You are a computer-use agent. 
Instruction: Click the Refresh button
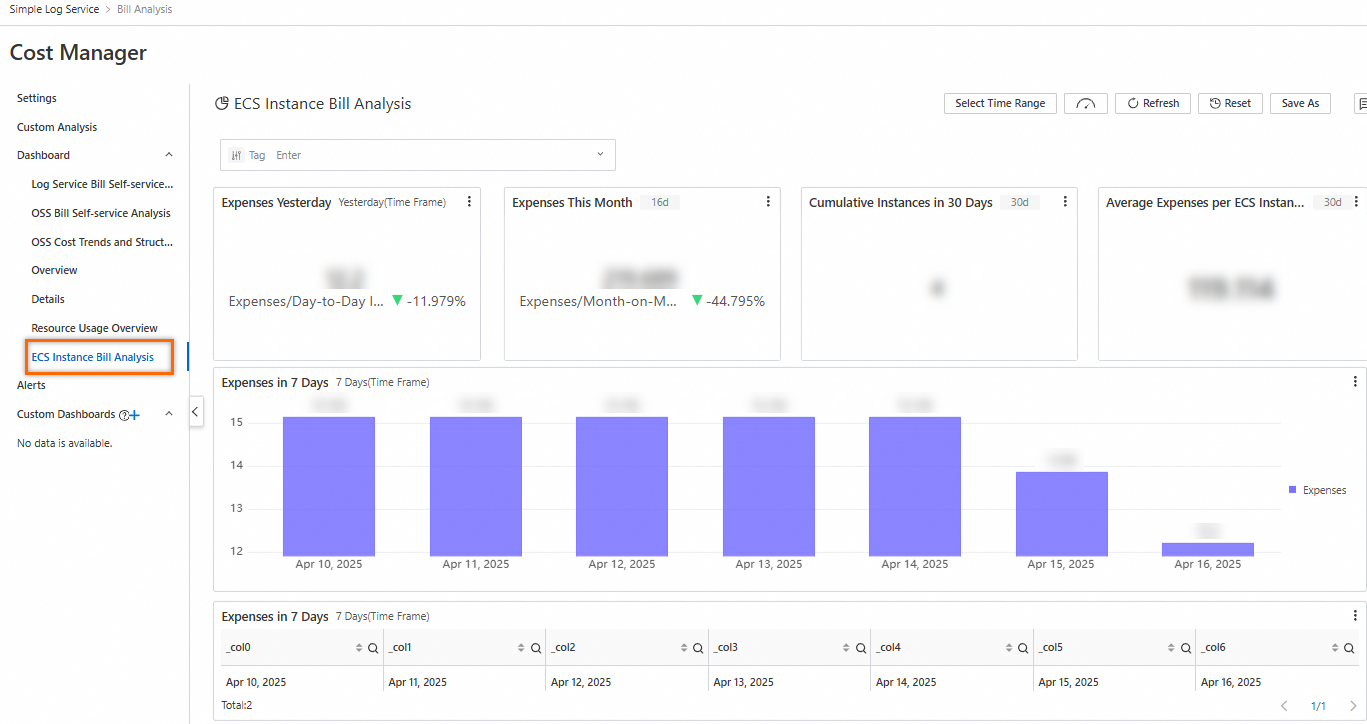coord(1153,103)
